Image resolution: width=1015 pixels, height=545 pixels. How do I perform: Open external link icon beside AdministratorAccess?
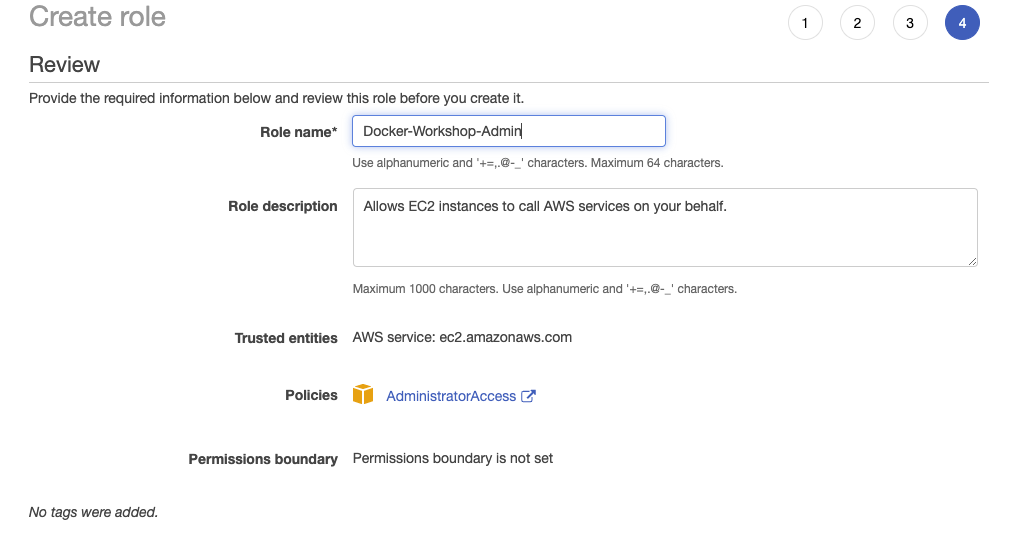tap(528, 396)
